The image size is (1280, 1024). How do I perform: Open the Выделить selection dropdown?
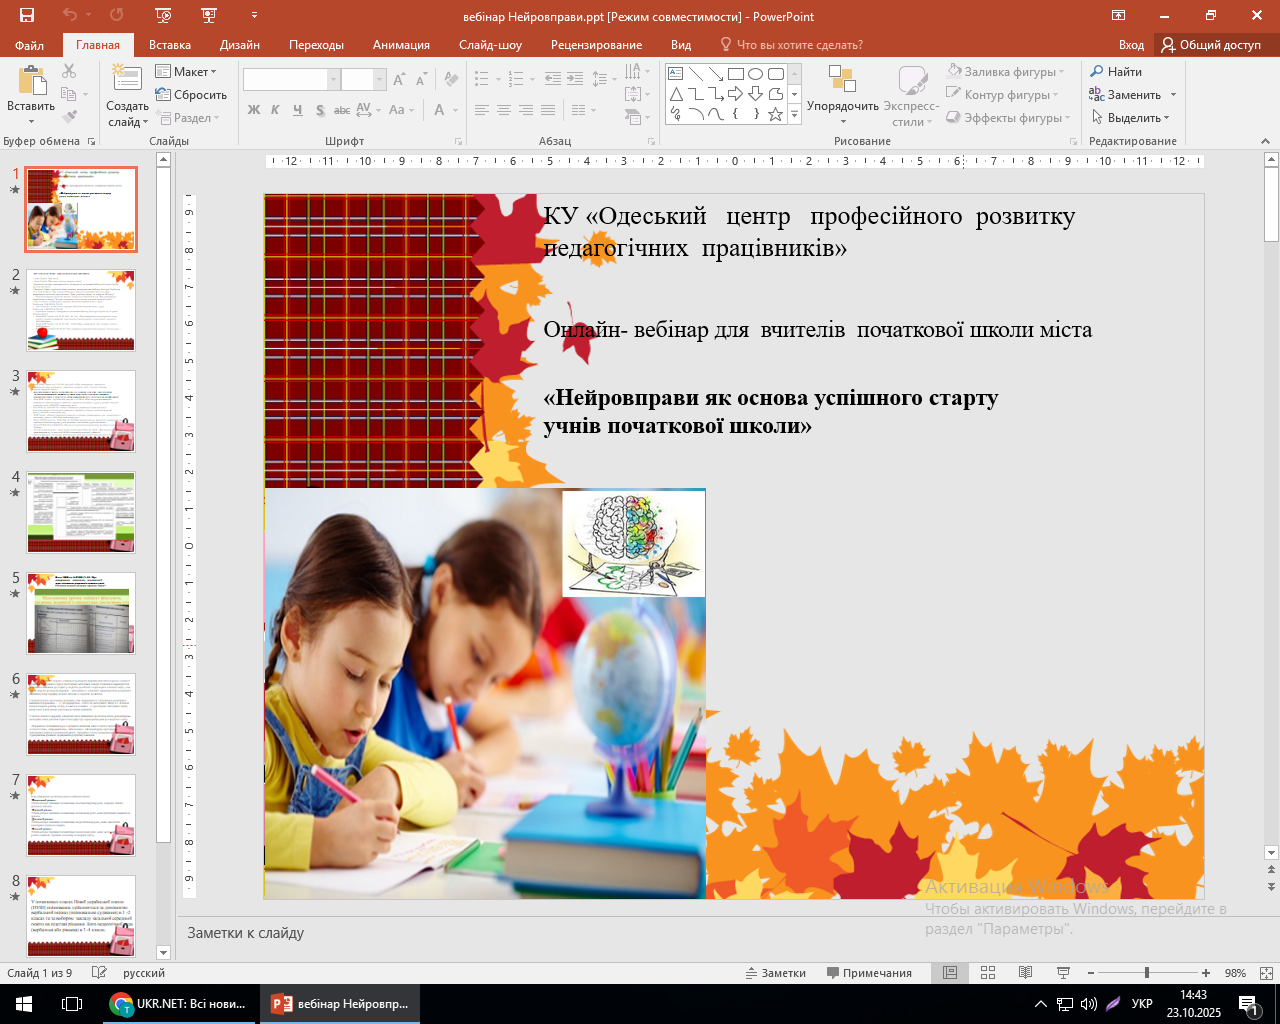(1132, 118)
